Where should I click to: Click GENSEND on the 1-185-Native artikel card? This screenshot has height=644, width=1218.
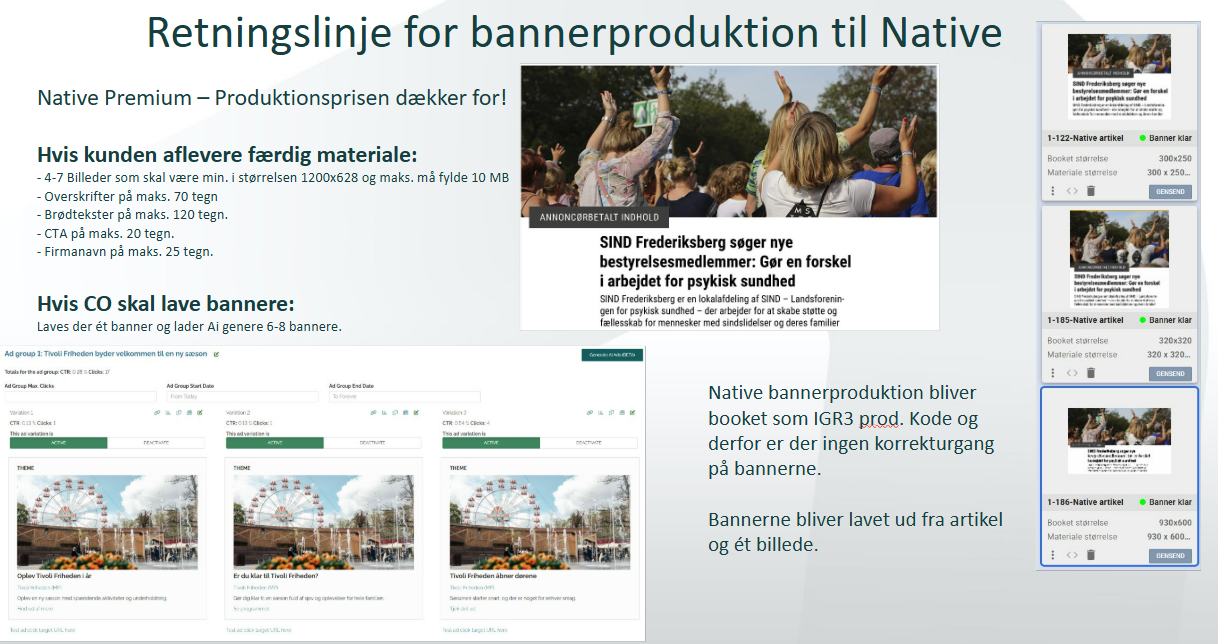pyautogui.click(x=1170, y=373)
